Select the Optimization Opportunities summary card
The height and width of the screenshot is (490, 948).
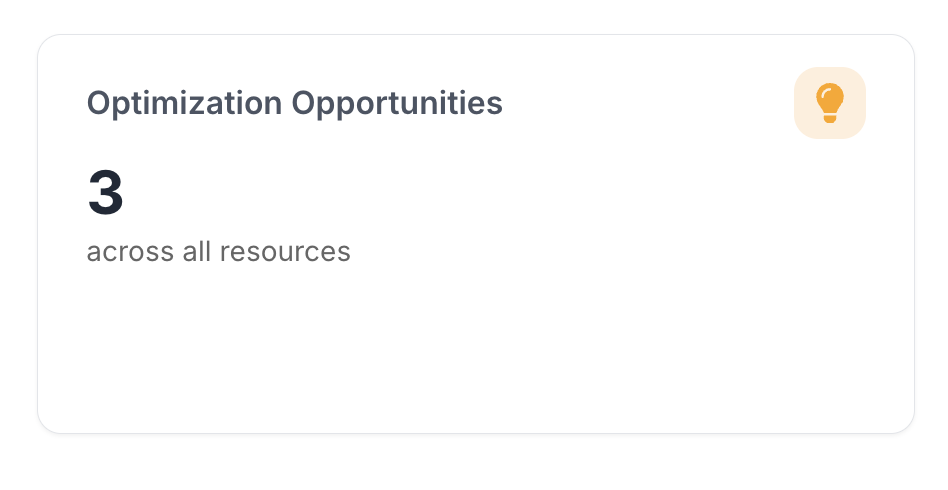(476, 234)
